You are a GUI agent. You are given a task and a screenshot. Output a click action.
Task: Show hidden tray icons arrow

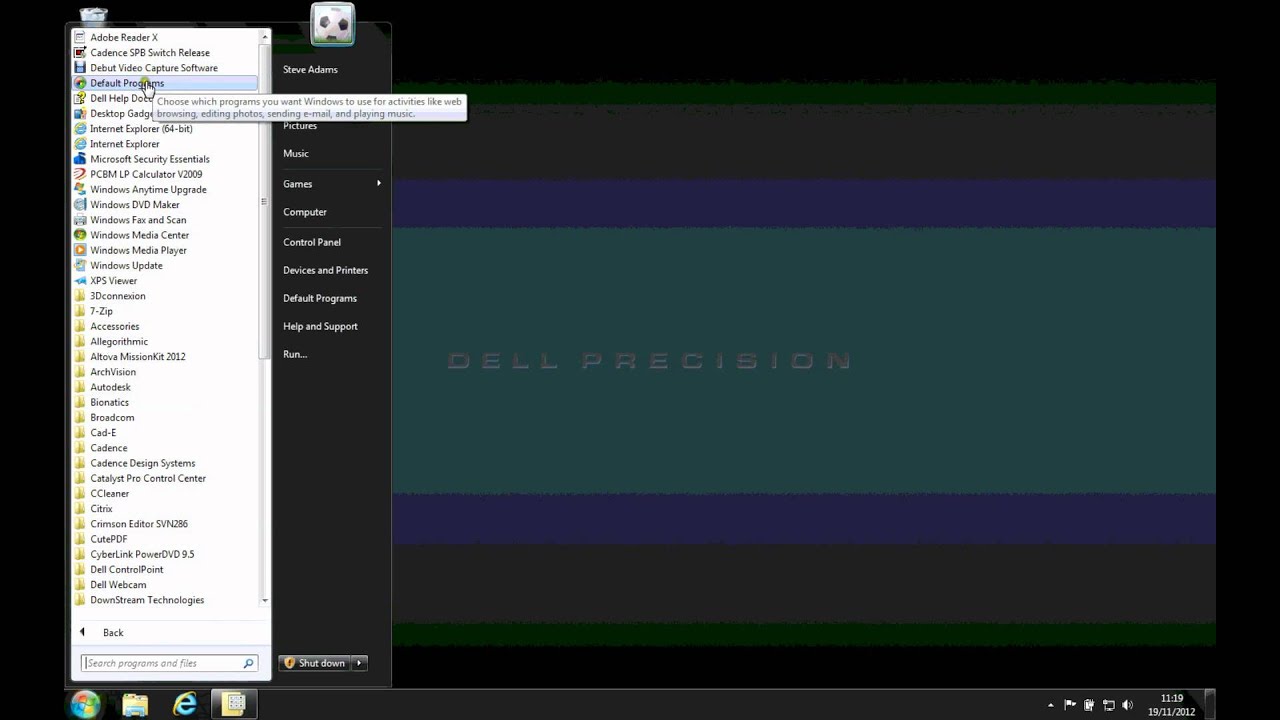[x=1051, y=705]
